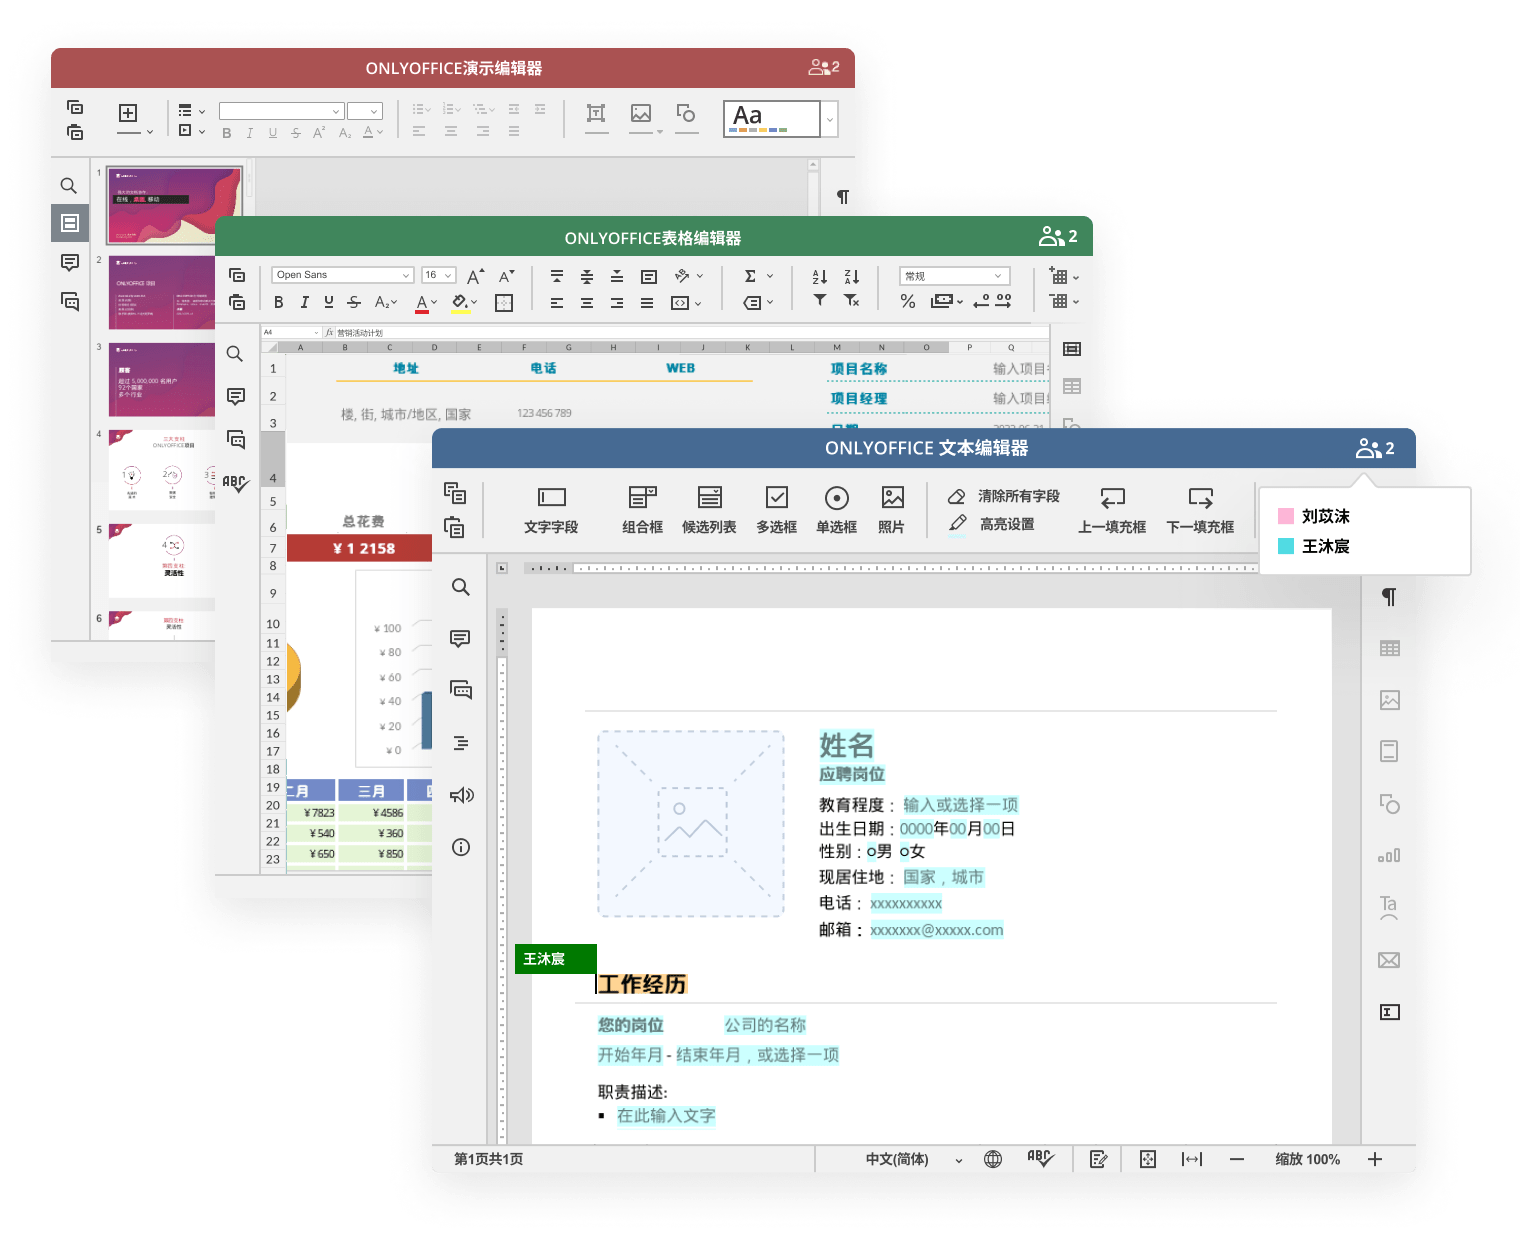Screen dimensions: 1520x1240
Task: Click 高亮设置 highlight settings
Action: [991, 524]
